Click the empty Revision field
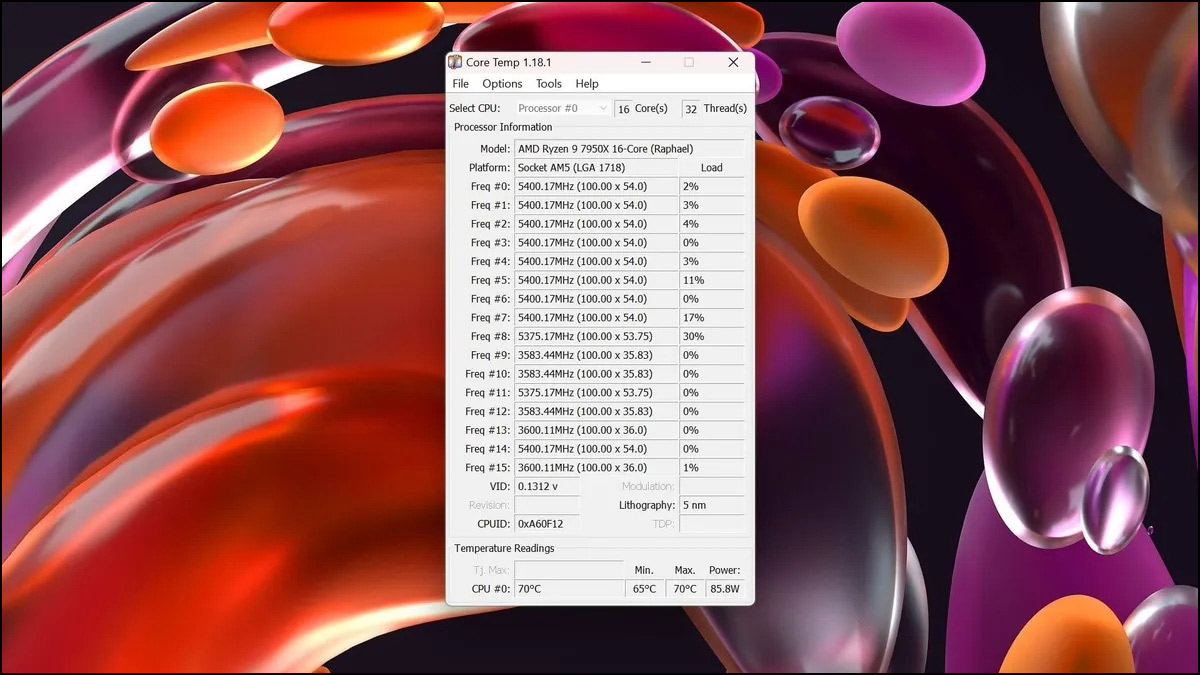Image resolution: width=1200 pixels, height=675 pixels. pyautogui.click(x=547, y=505)
